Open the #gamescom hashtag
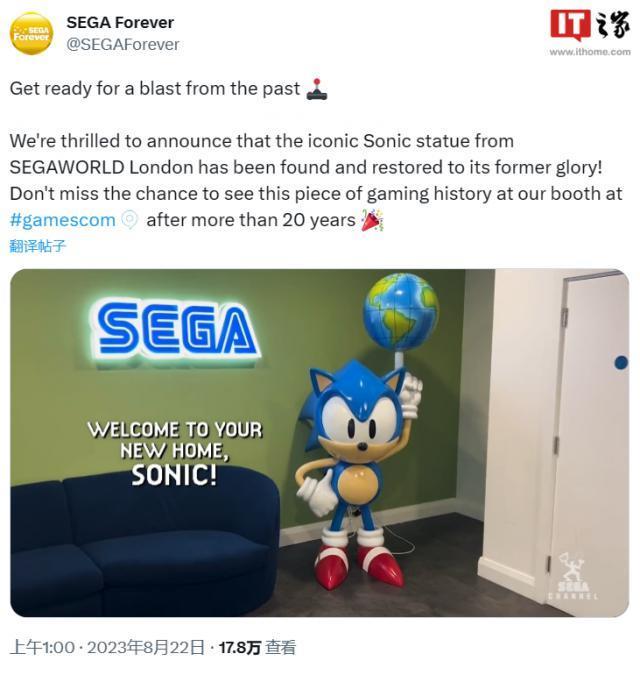 [62, 220]
